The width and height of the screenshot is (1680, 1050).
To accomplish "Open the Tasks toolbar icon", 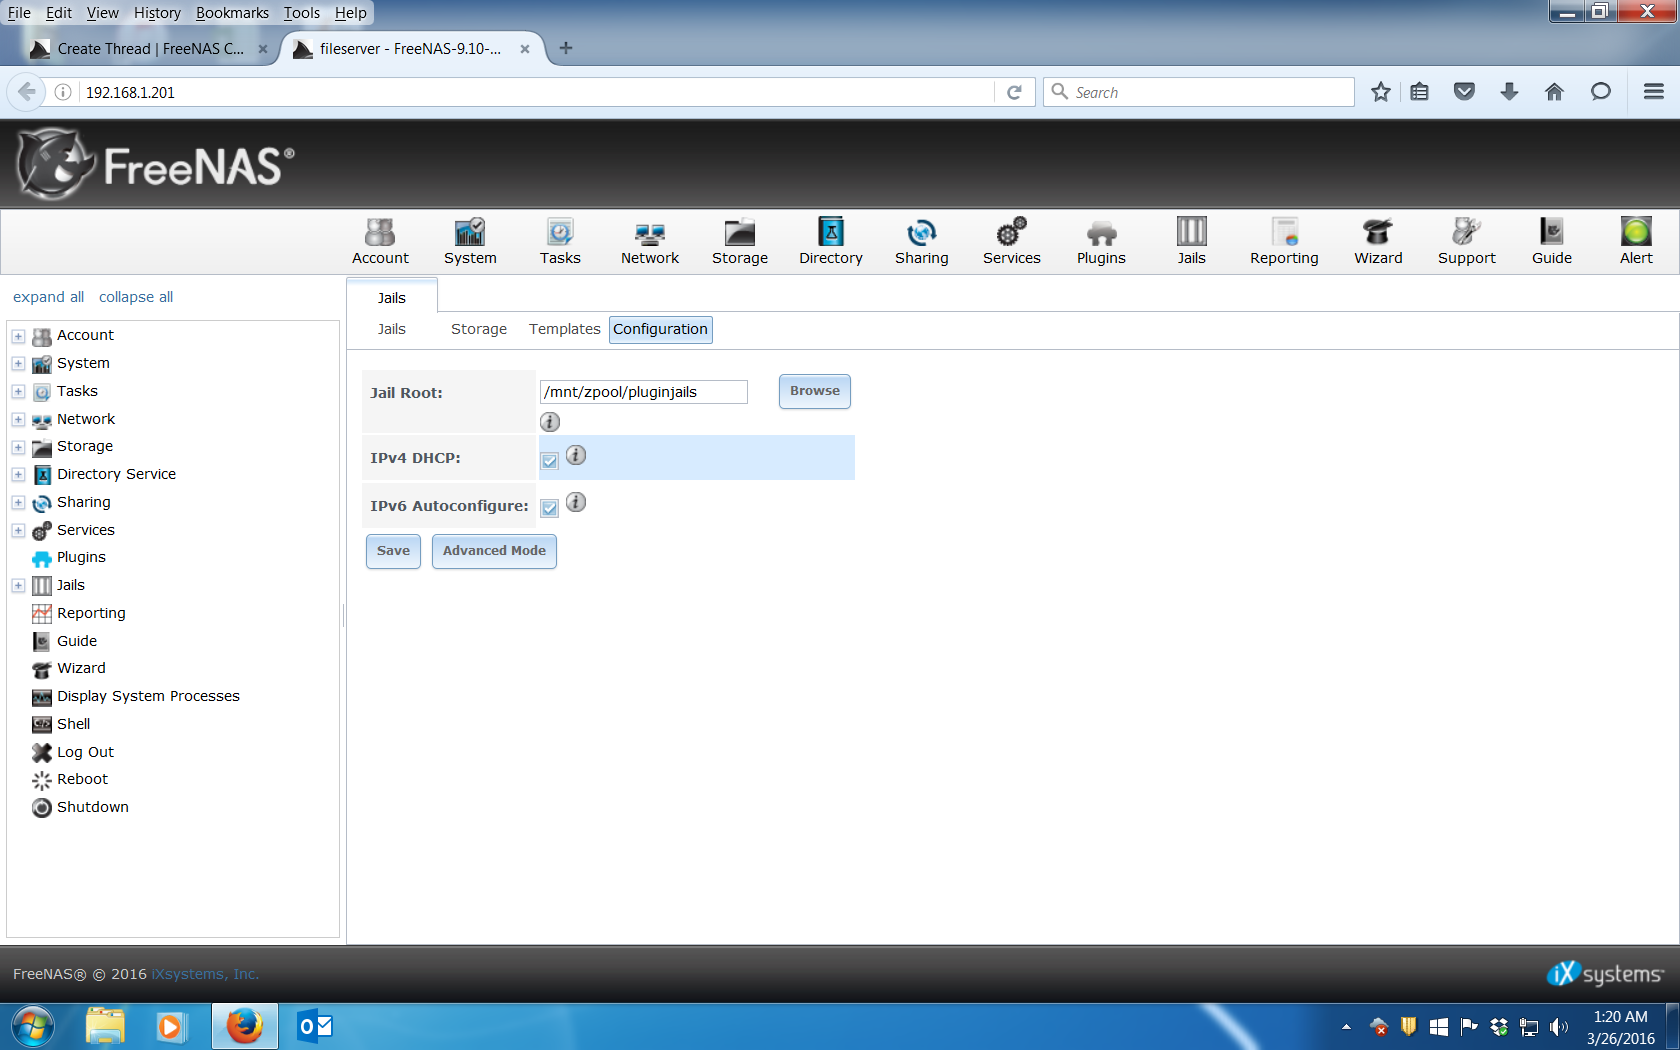I will pos(560,242).
